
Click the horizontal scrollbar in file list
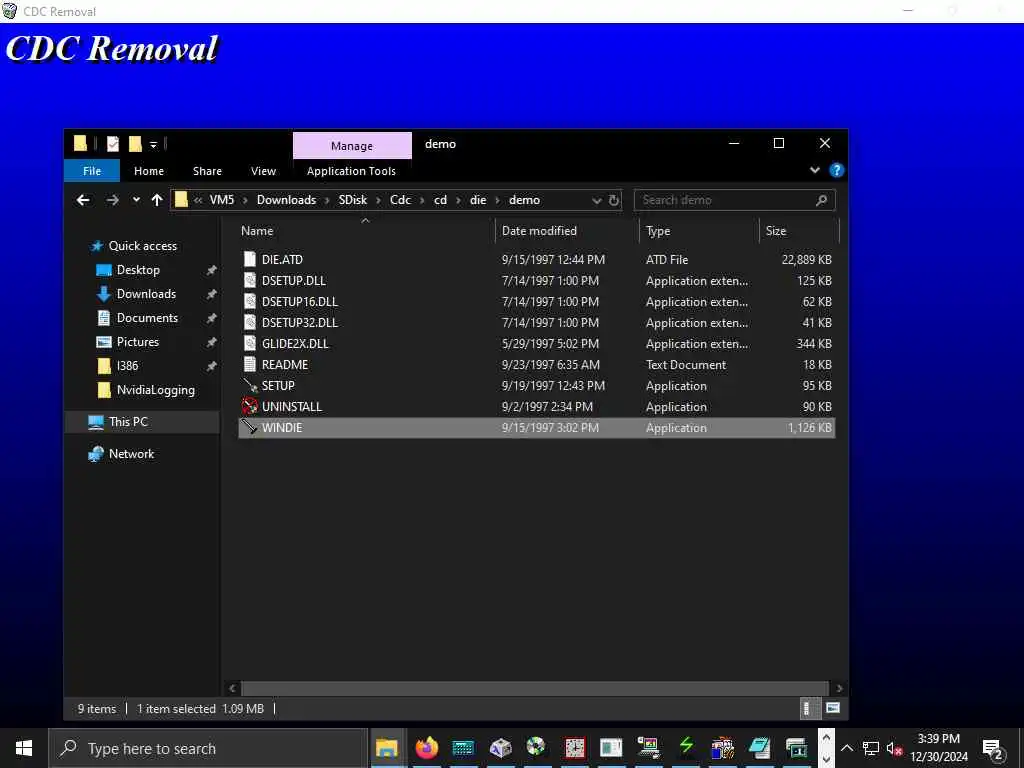(535, 688)
